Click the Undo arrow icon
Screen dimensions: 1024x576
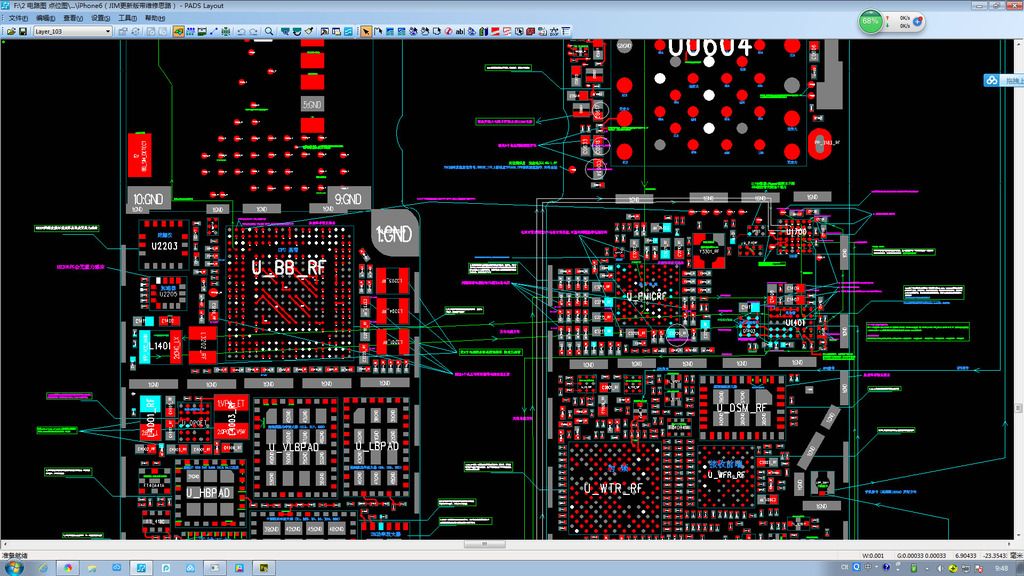(242, 31)
